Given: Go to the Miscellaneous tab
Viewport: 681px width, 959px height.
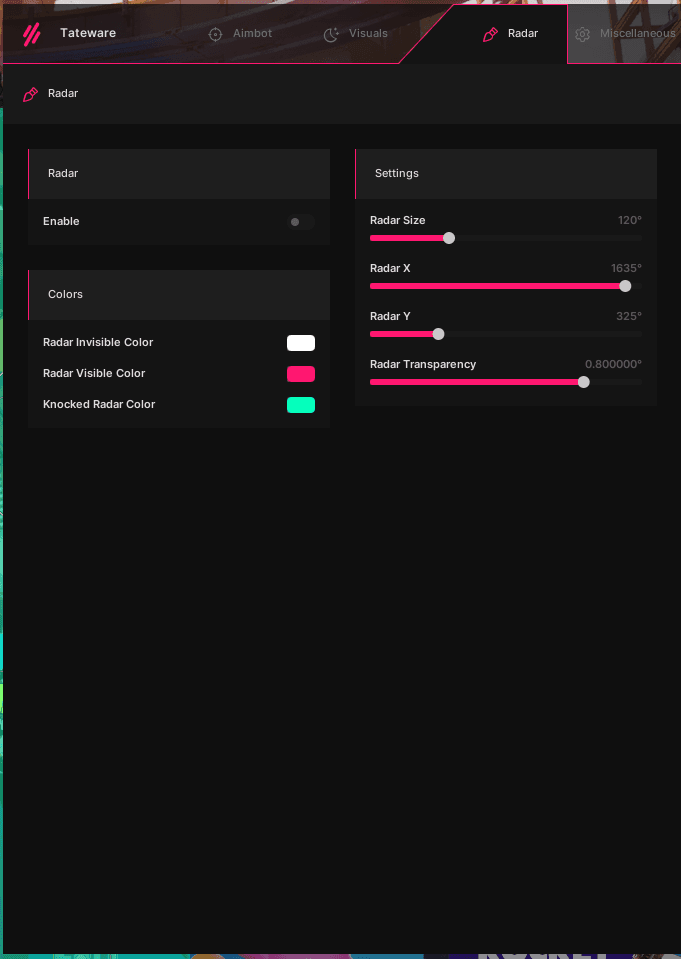Looking at the screenshot, I should pos(625,34).
